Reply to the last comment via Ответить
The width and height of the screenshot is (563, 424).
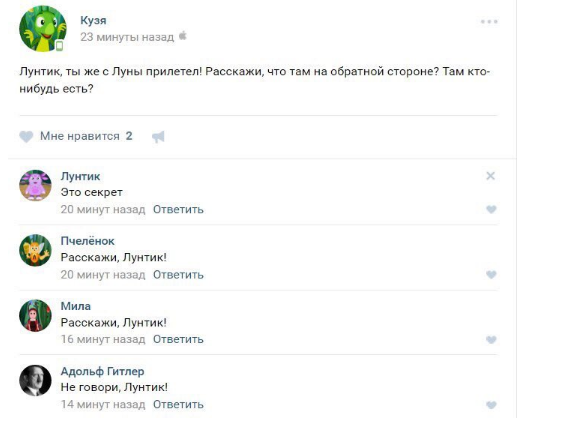178,405
